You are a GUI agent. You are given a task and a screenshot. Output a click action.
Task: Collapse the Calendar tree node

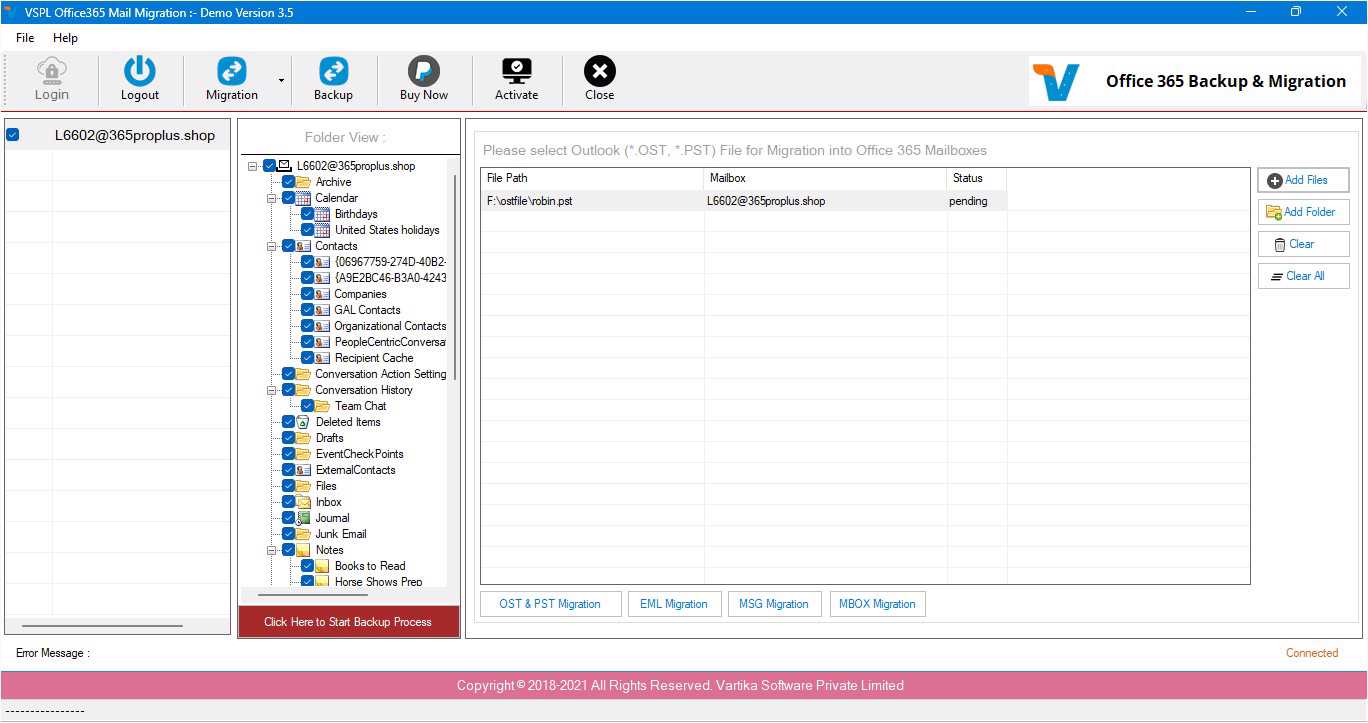[x=272, y=198]
